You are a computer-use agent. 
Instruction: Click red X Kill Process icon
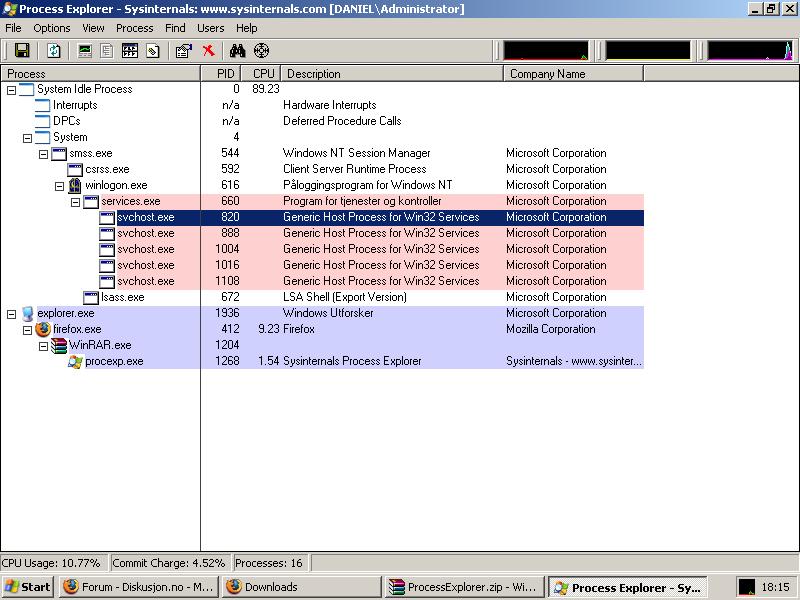coord(208,51)
